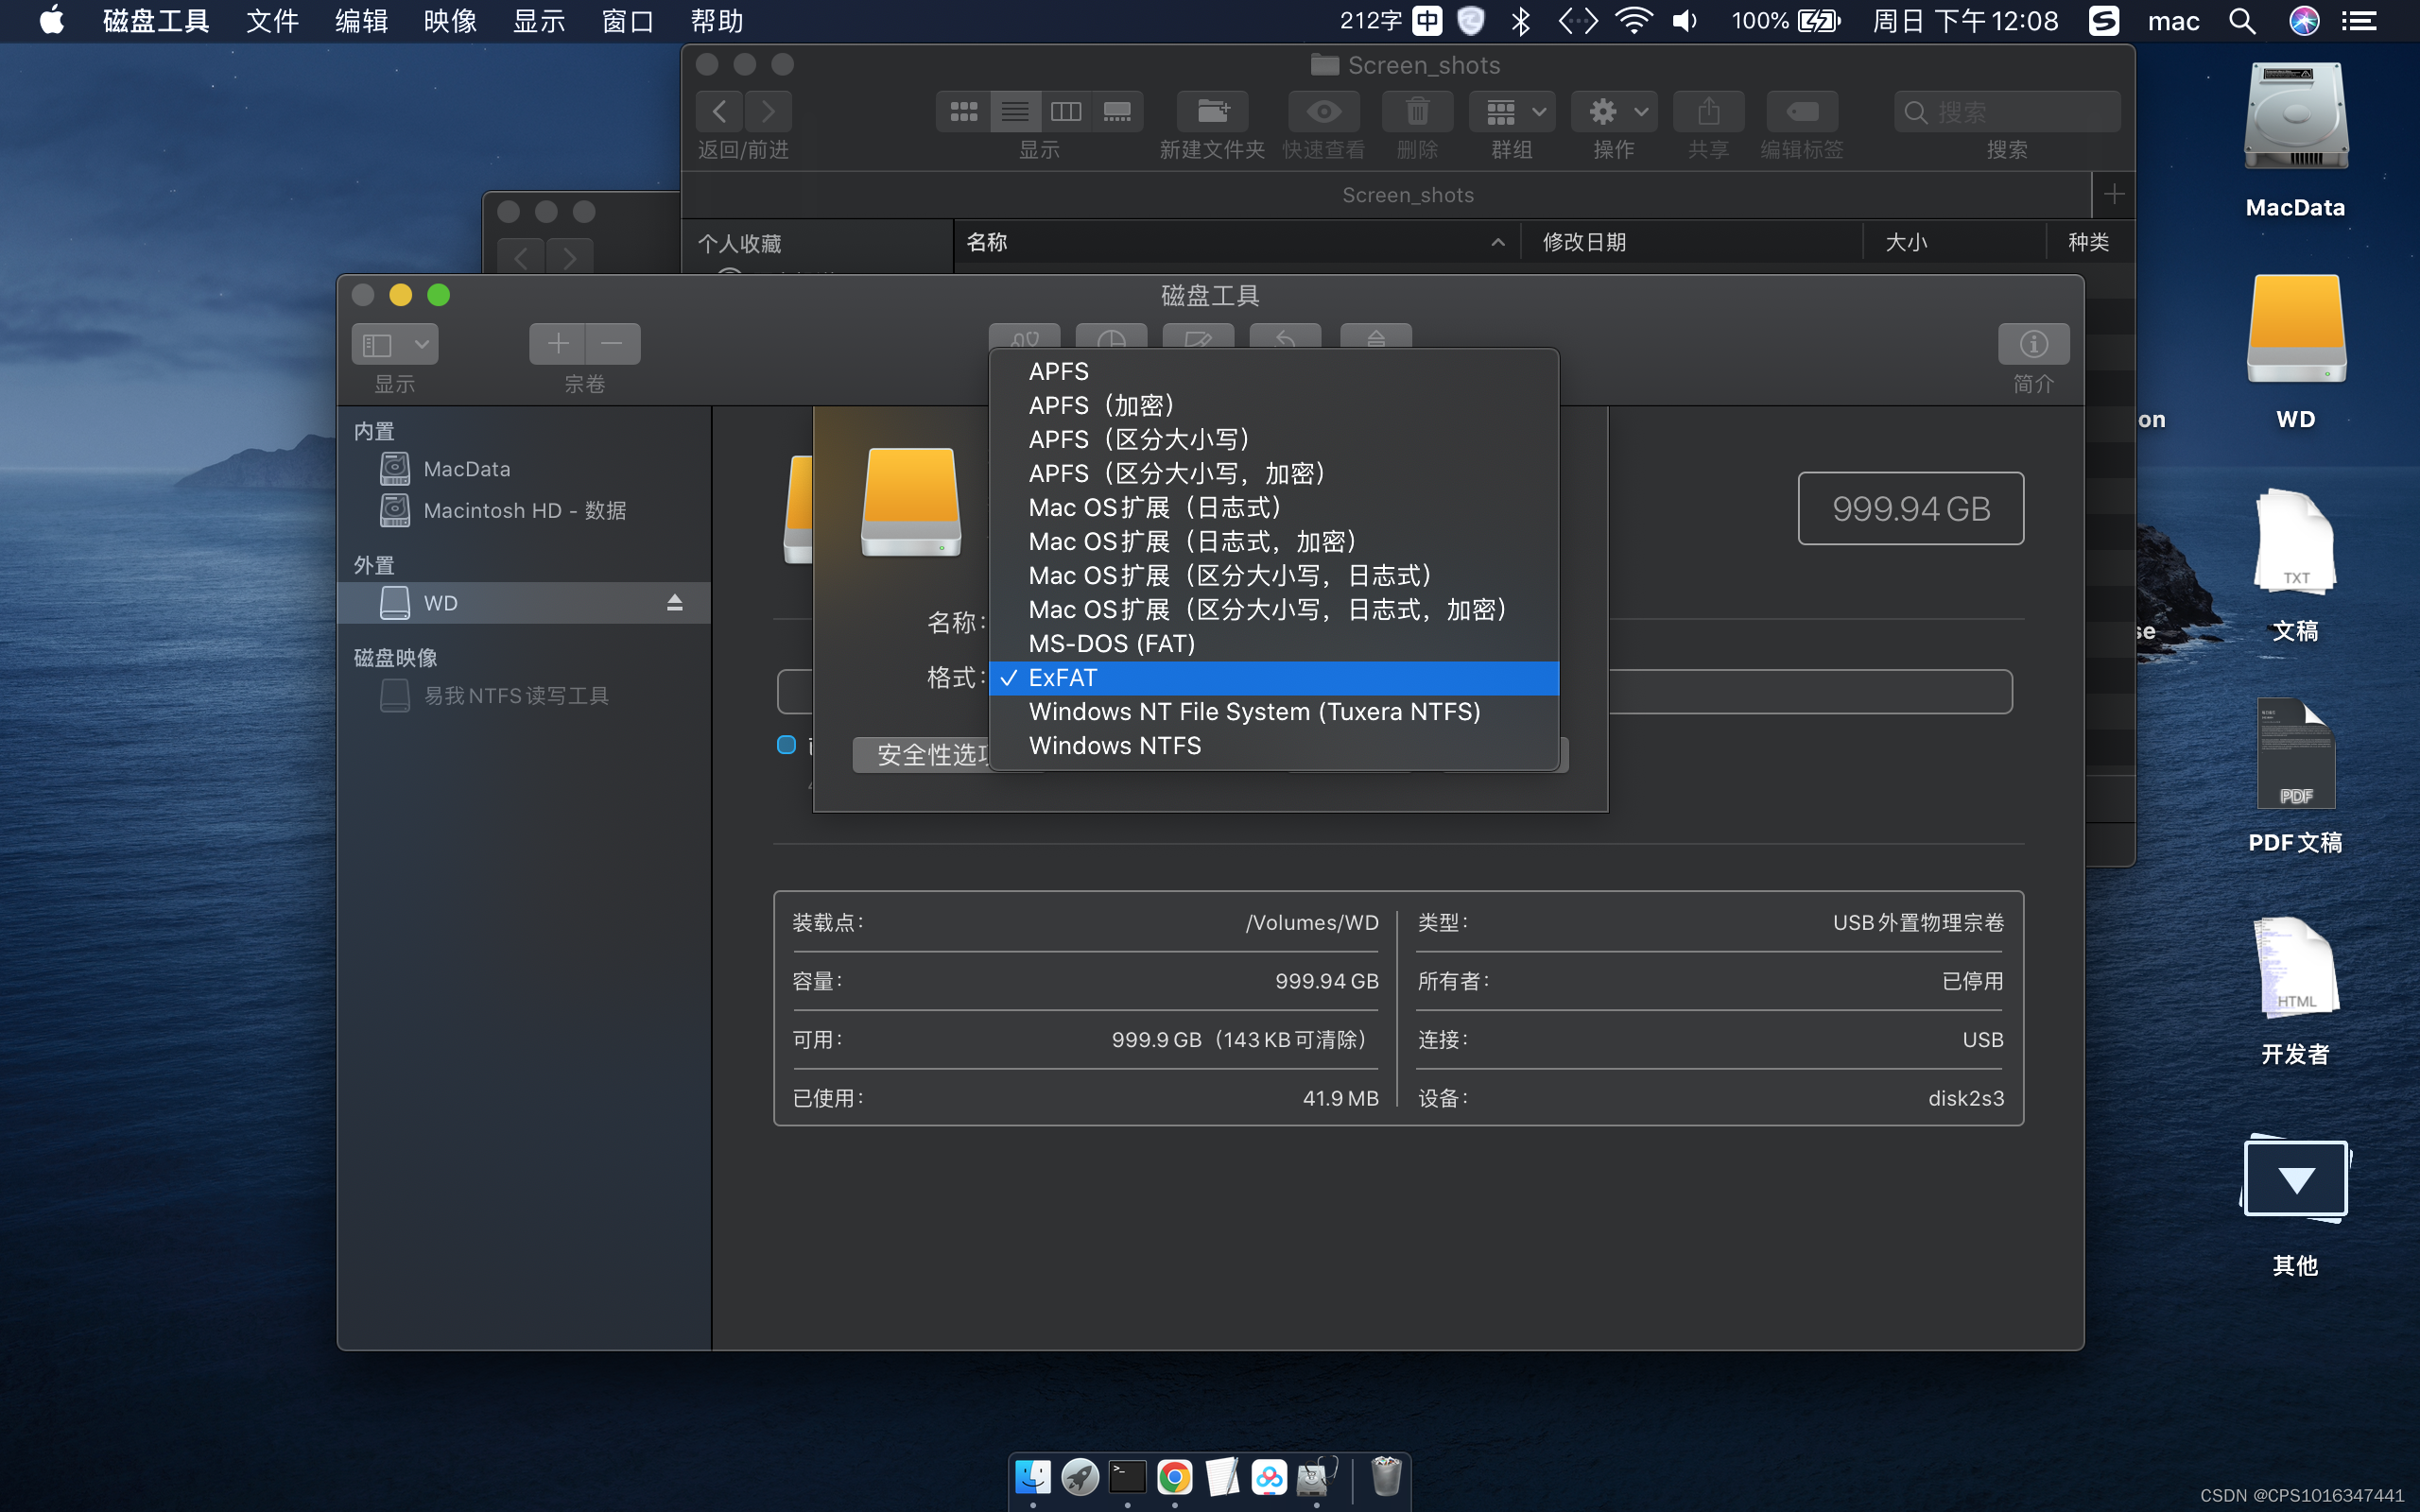
Task: Click the add volume plus button
Action: click(557, 344)
